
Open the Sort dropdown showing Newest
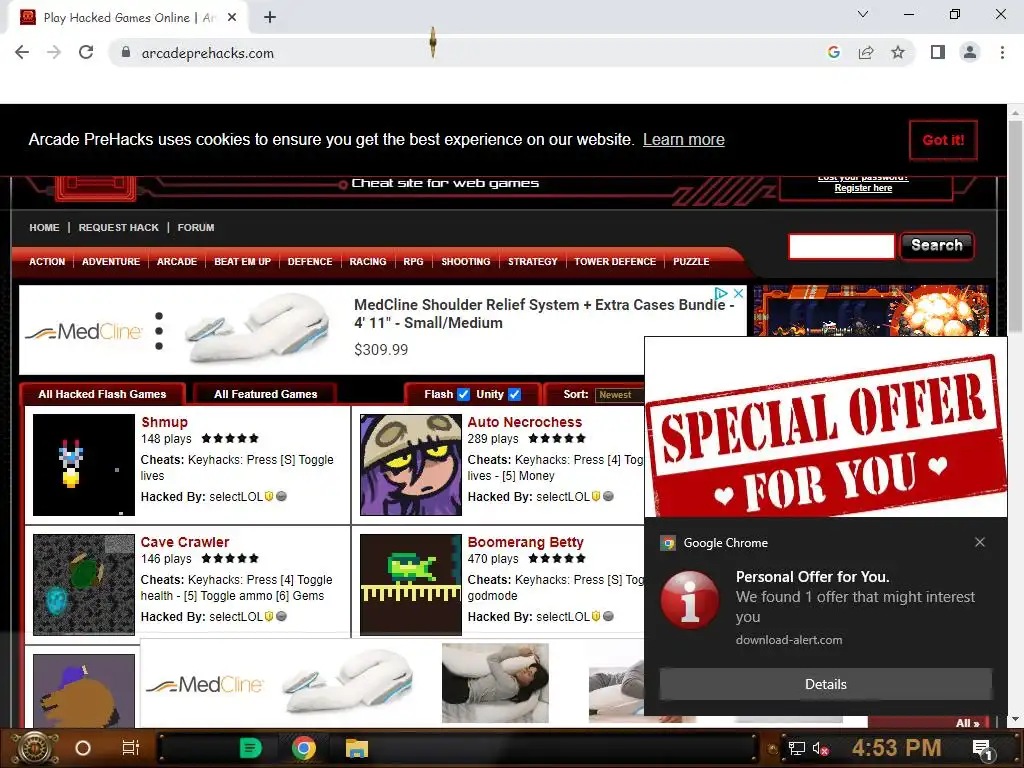tap(620, 395)
